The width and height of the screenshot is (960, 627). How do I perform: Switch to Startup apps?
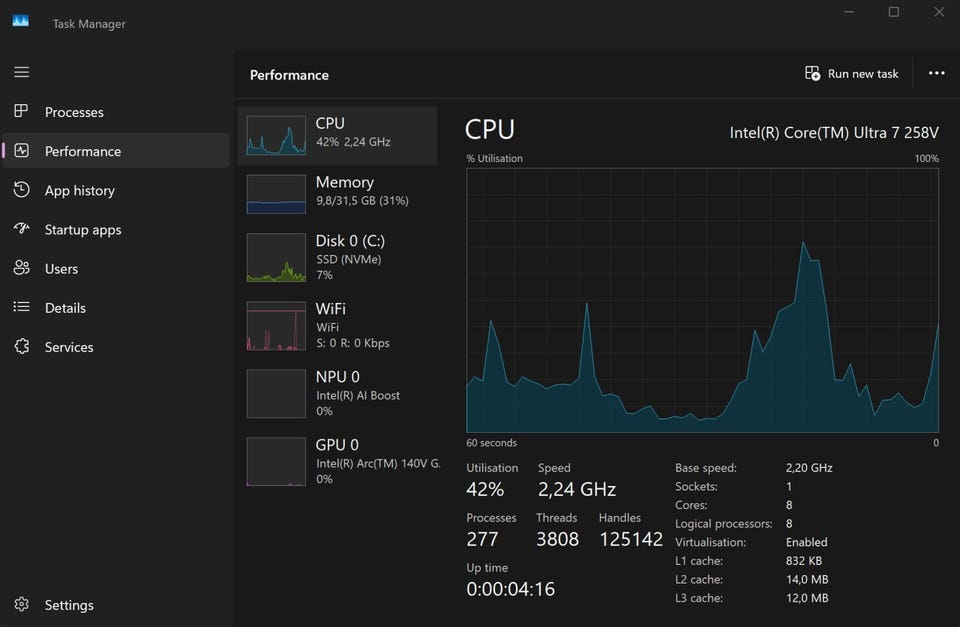point(116,230)
